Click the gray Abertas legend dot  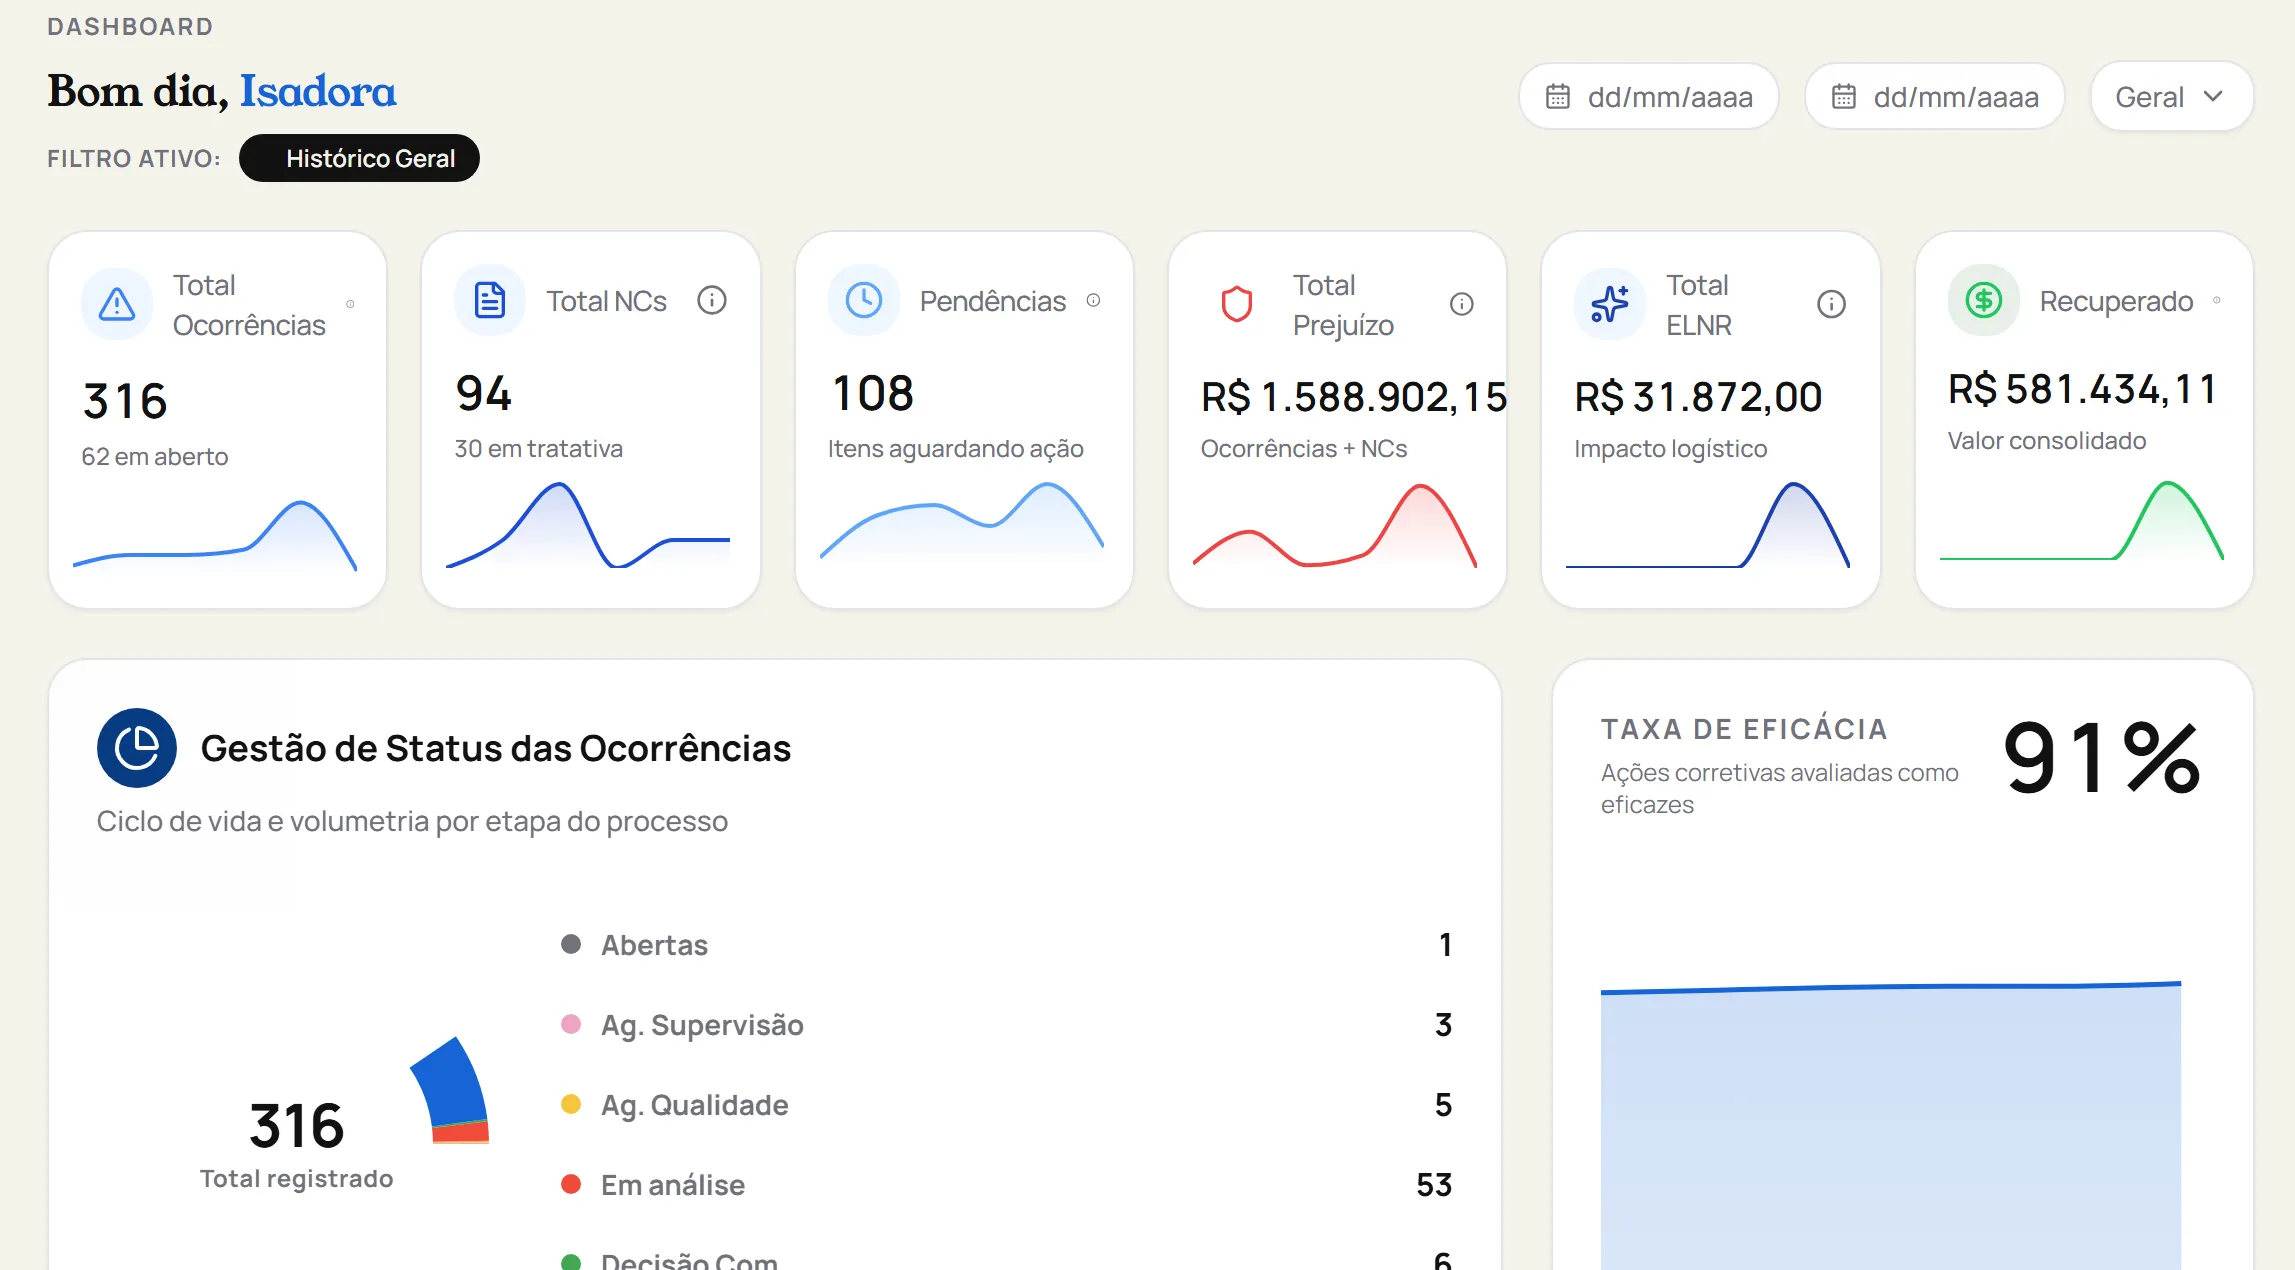point(571,944)
